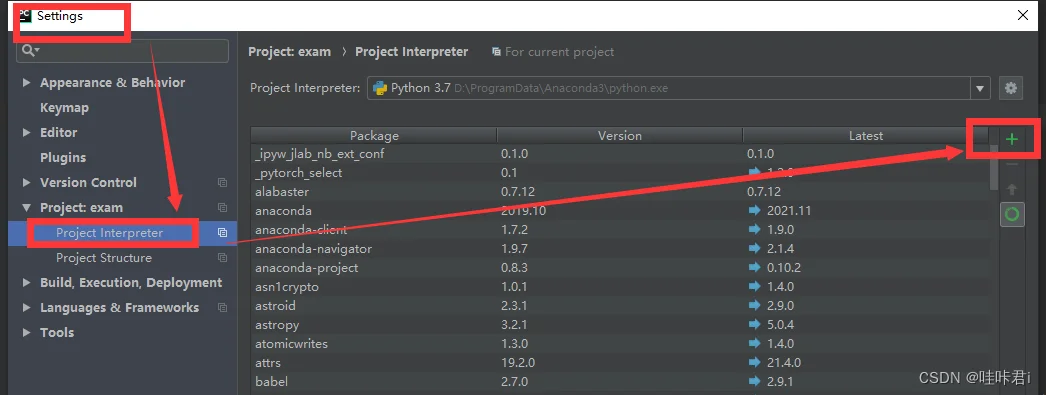Expand the Version Control section
This screenshot has height=395, width=1046.
pyautogui.click(x=27, y=183)
